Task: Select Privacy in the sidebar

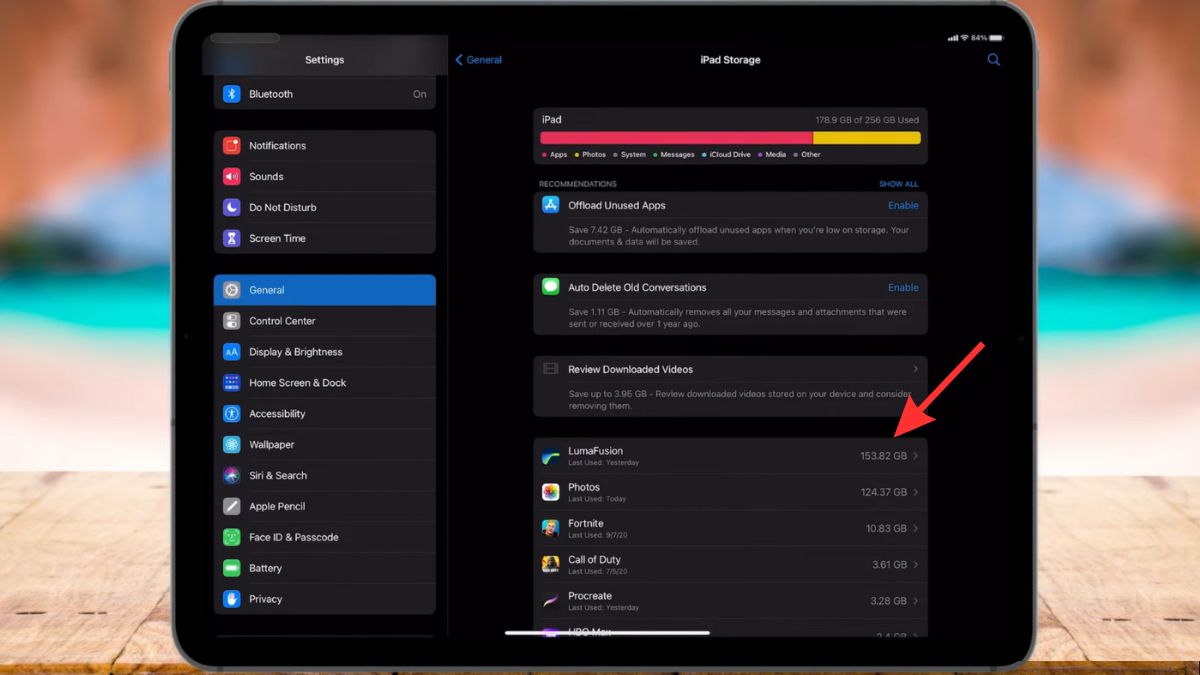Action: click(x=265, y=599)
